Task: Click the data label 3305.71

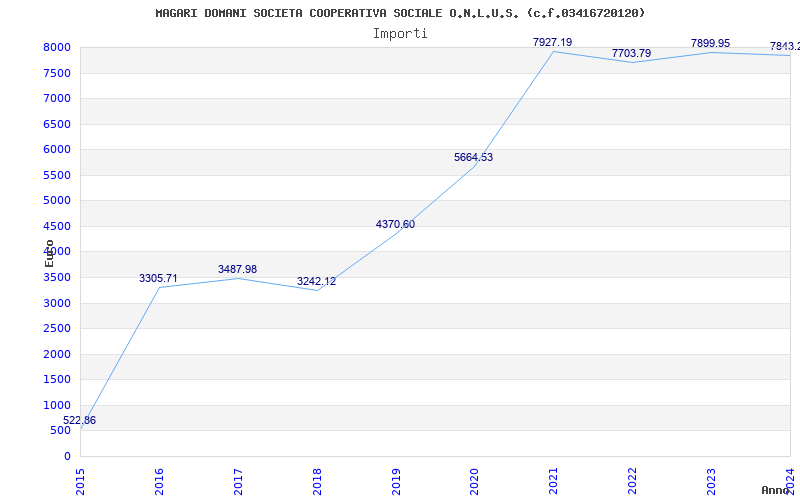Action: 158,278
